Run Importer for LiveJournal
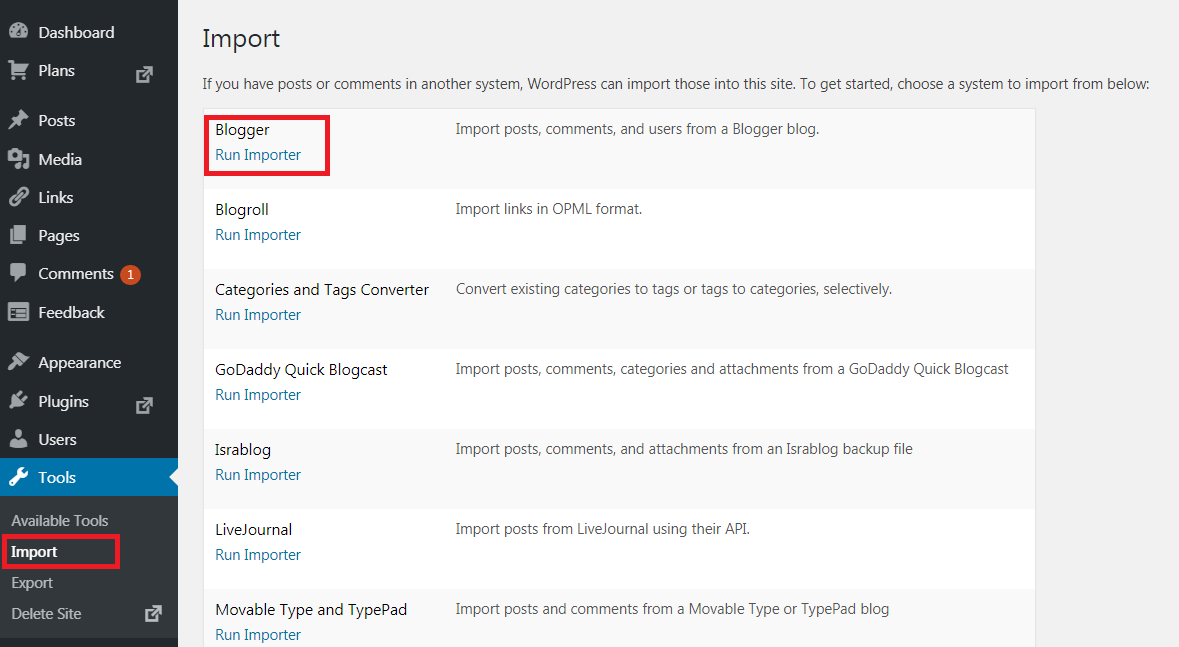This screenshot has width=1179, height=647. point(258,554)
